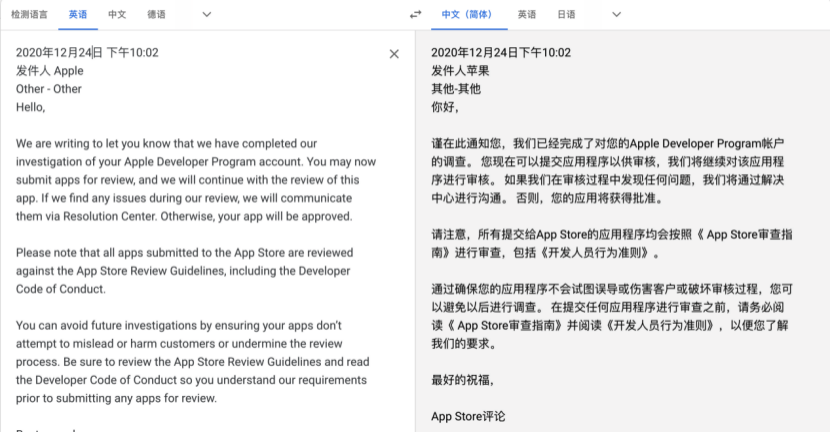830x432 pixels.
Task: Select 检测语言 detect language tab
Action: click(29, 15)
